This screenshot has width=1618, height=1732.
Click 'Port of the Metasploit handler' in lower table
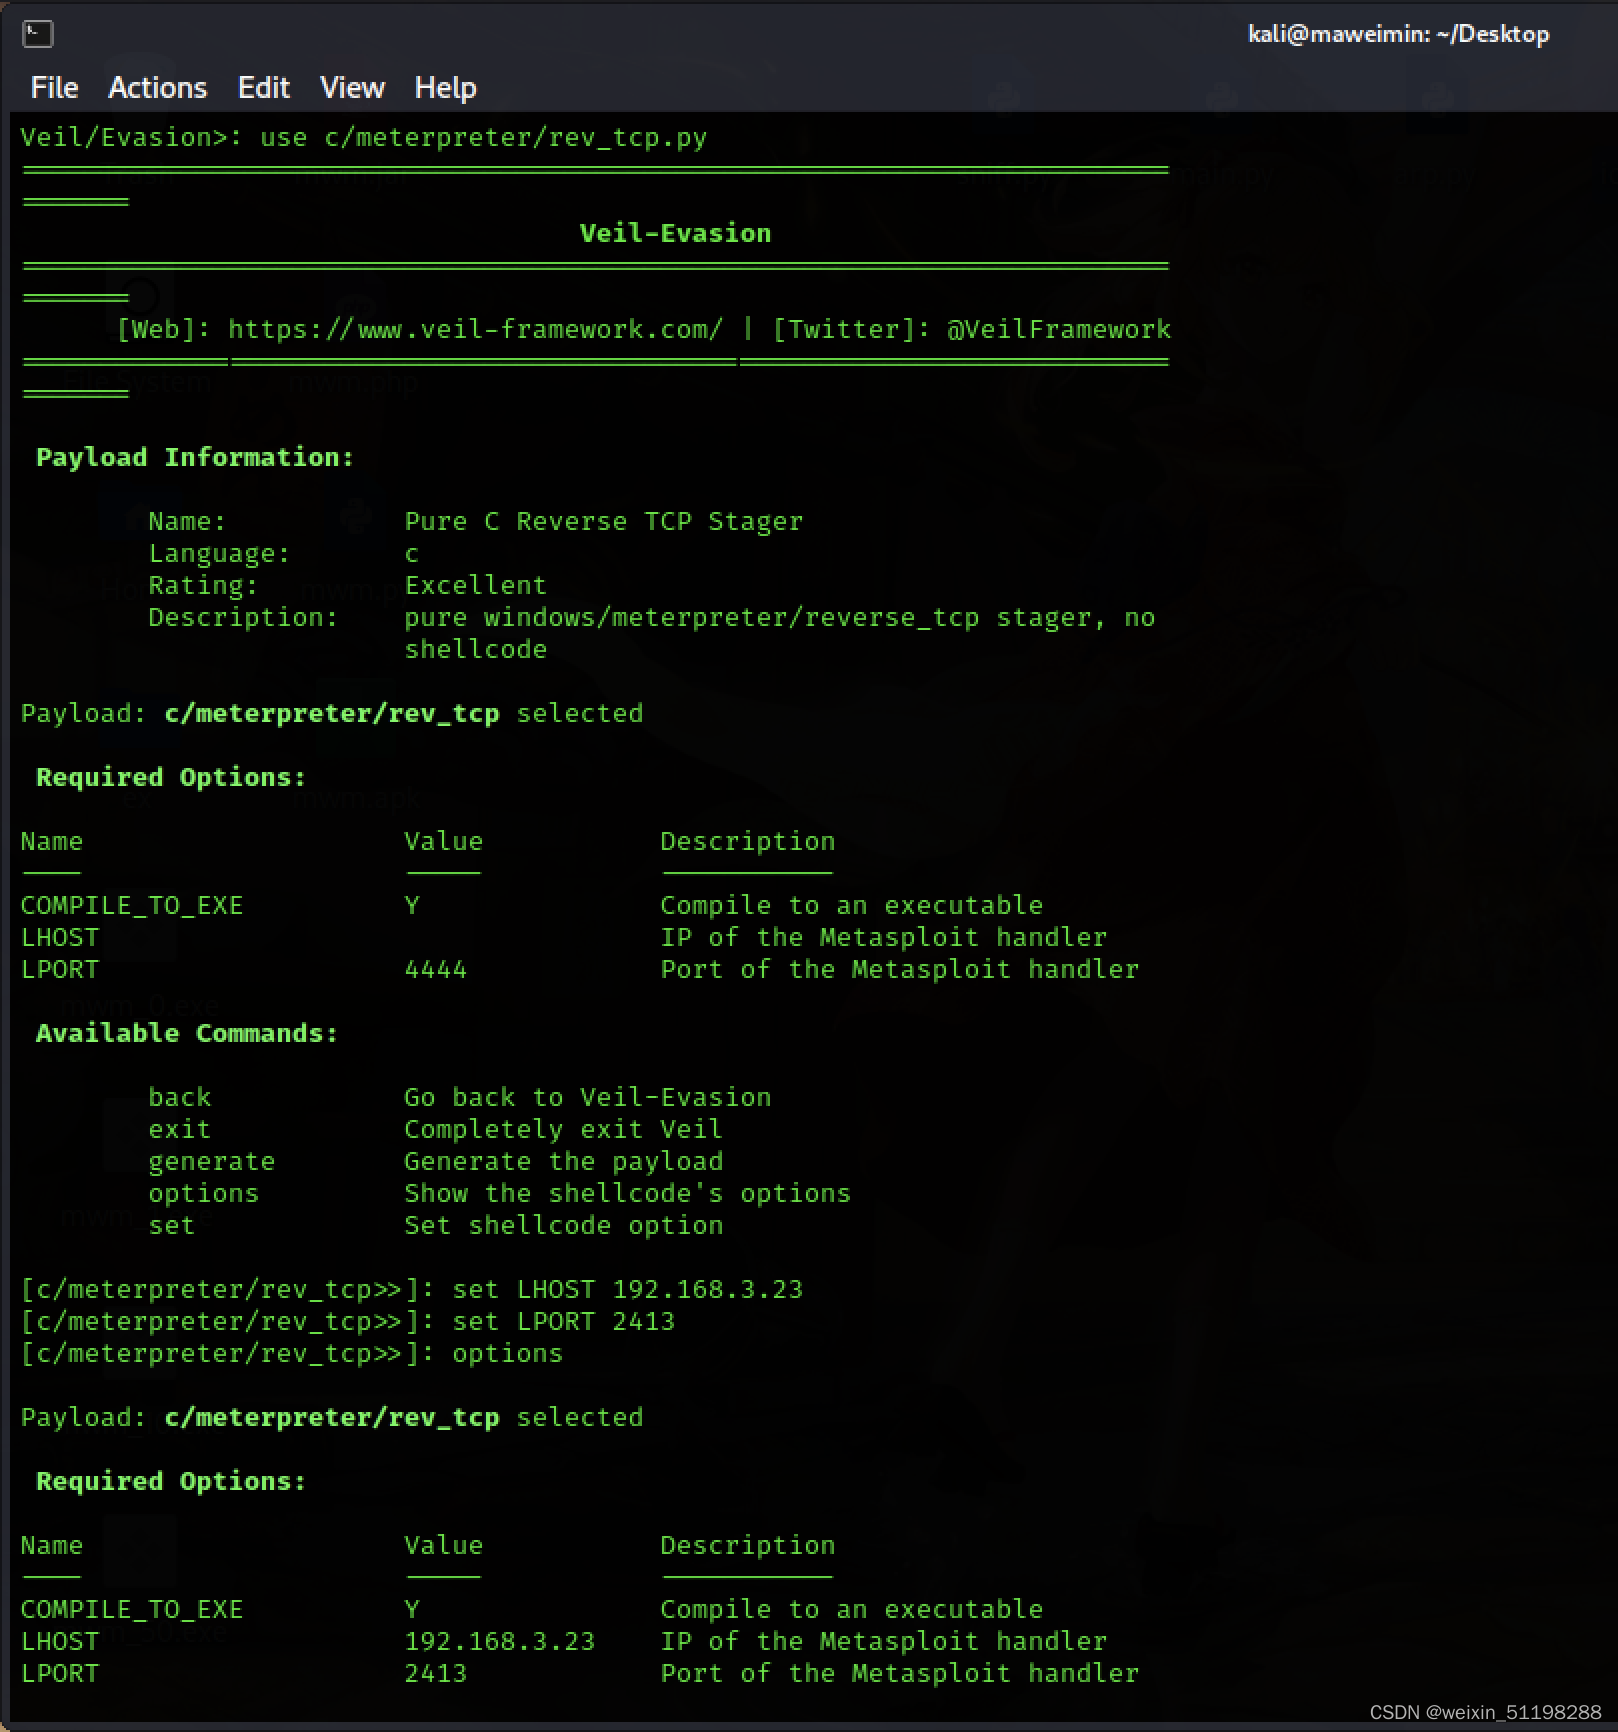point(899,1673)
